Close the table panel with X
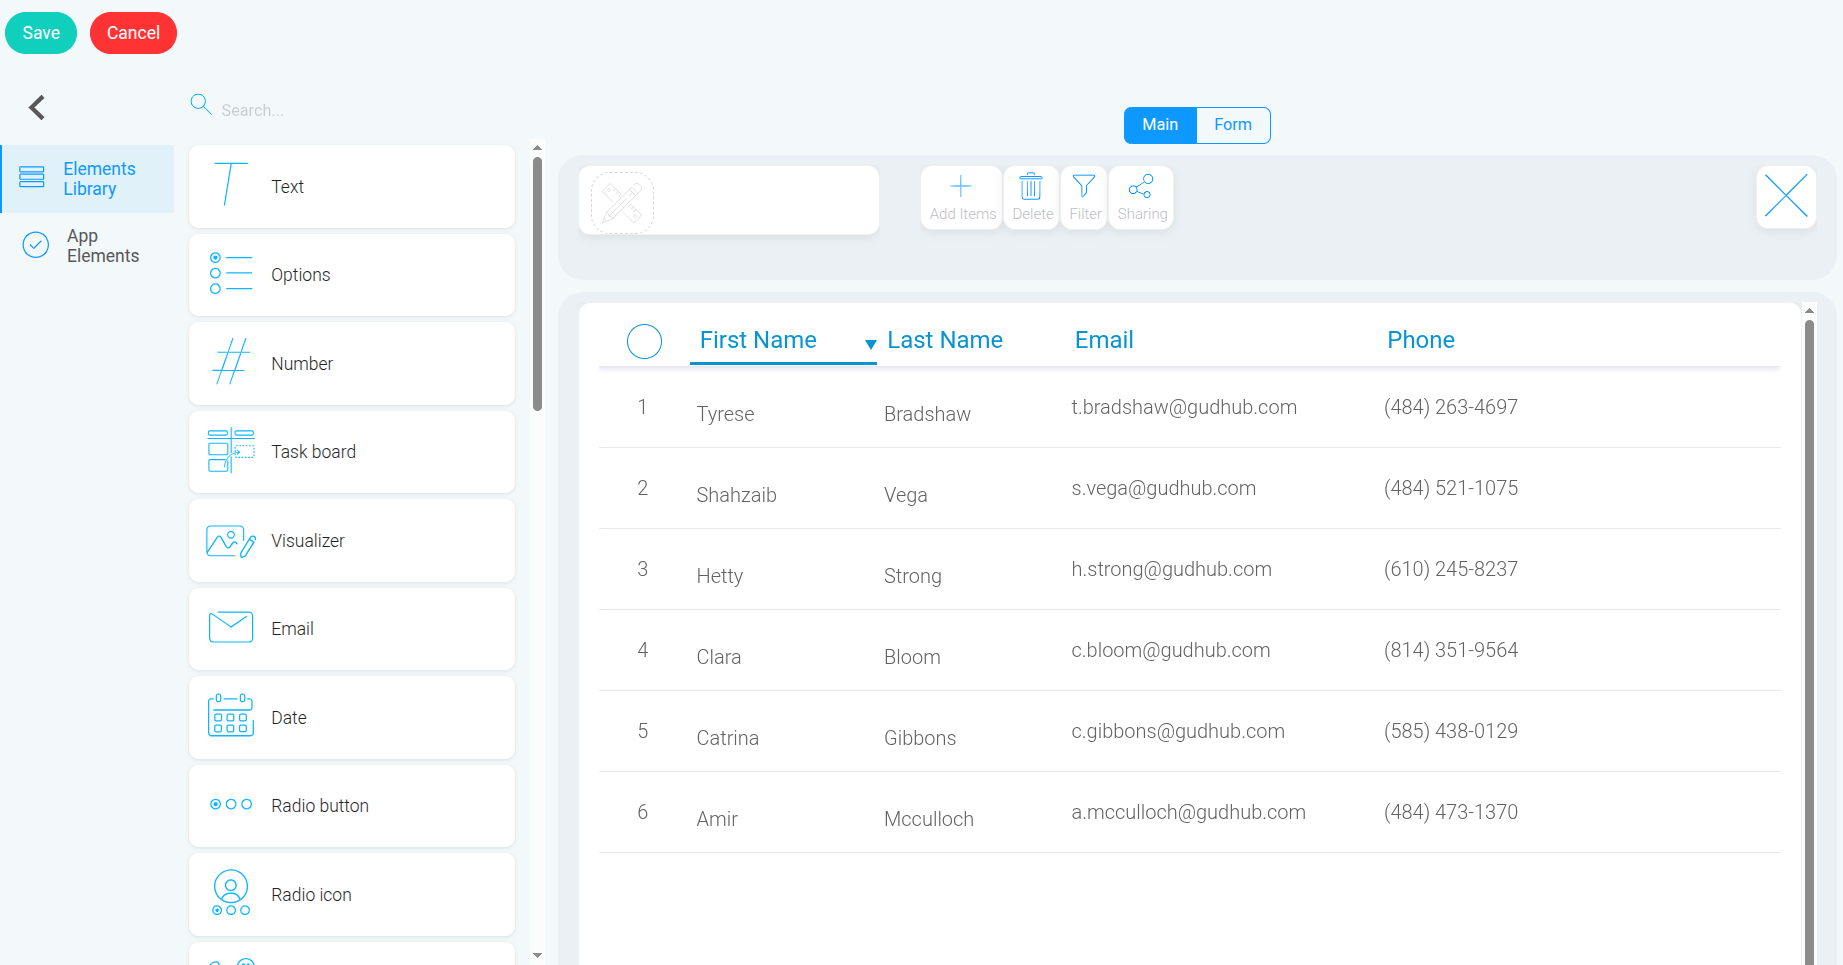 [1786, 196]
